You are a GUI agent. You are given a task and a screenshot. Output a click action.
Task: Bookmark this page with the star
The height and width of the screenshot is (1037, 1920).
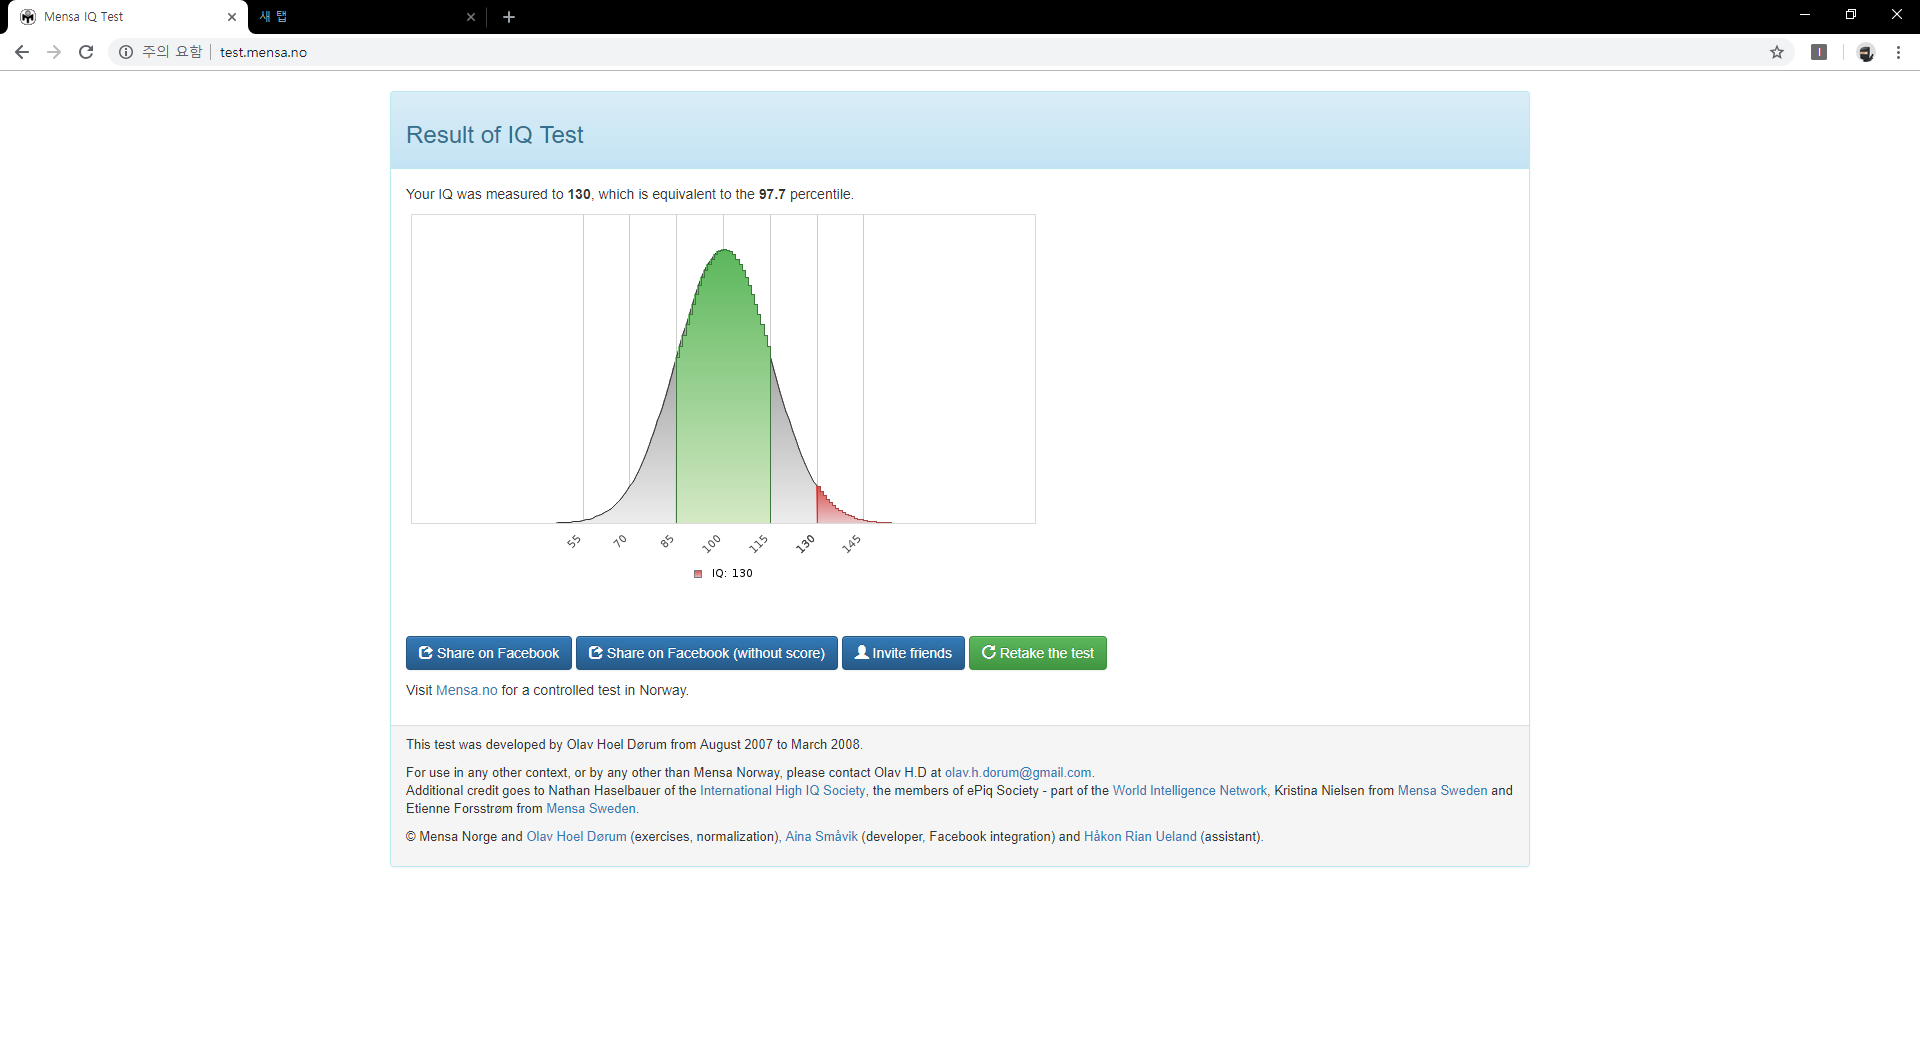(1777, 52)
